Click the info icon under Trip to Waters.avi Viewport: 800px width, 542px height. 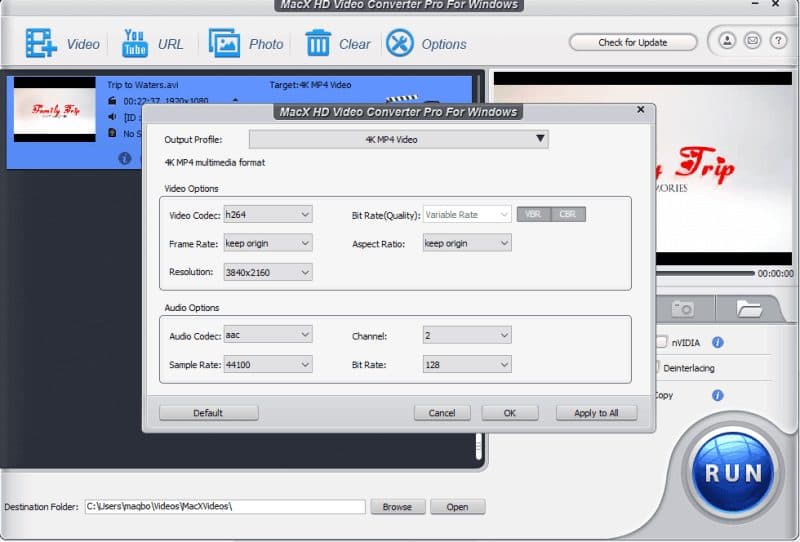click(x=124, y=158)
